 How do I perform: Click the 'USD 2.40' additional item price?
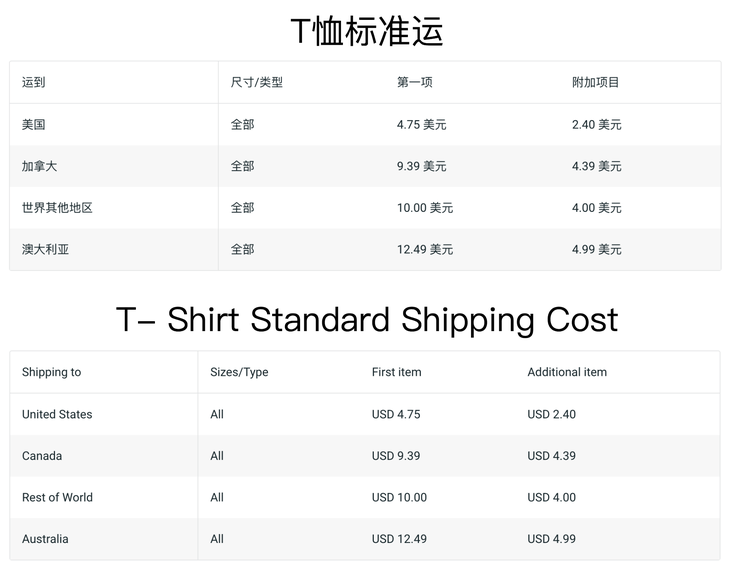551,414
